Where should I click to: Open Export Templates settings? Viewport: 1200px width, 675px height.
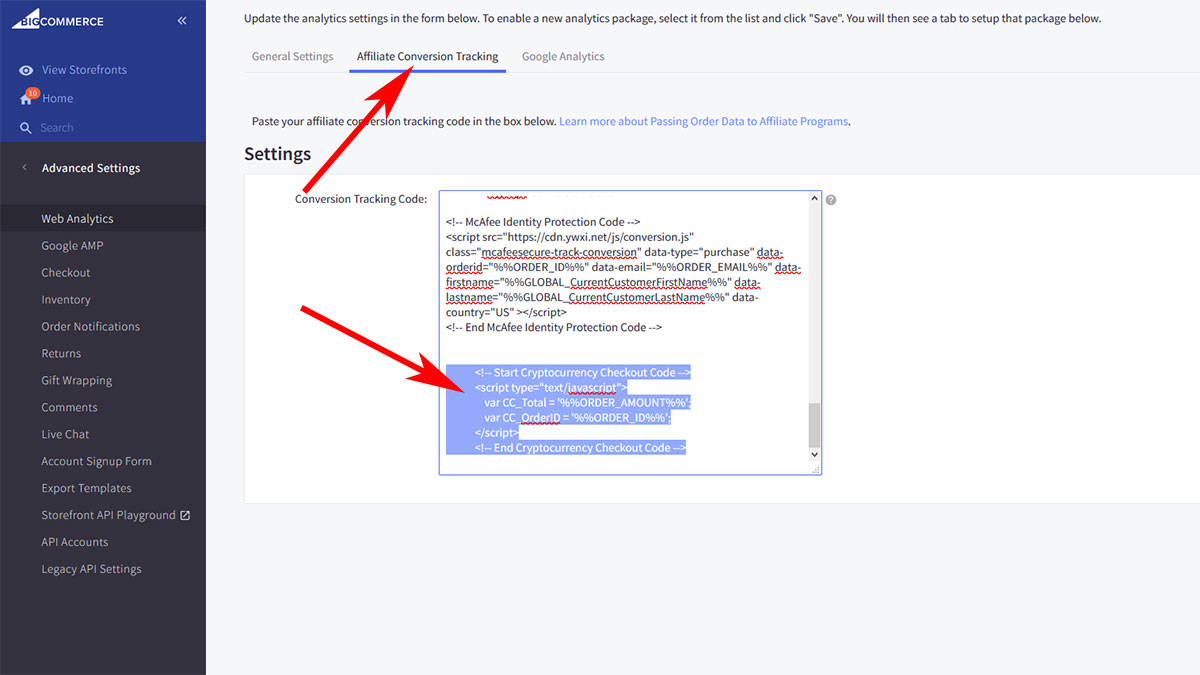(x=86, y=489)
